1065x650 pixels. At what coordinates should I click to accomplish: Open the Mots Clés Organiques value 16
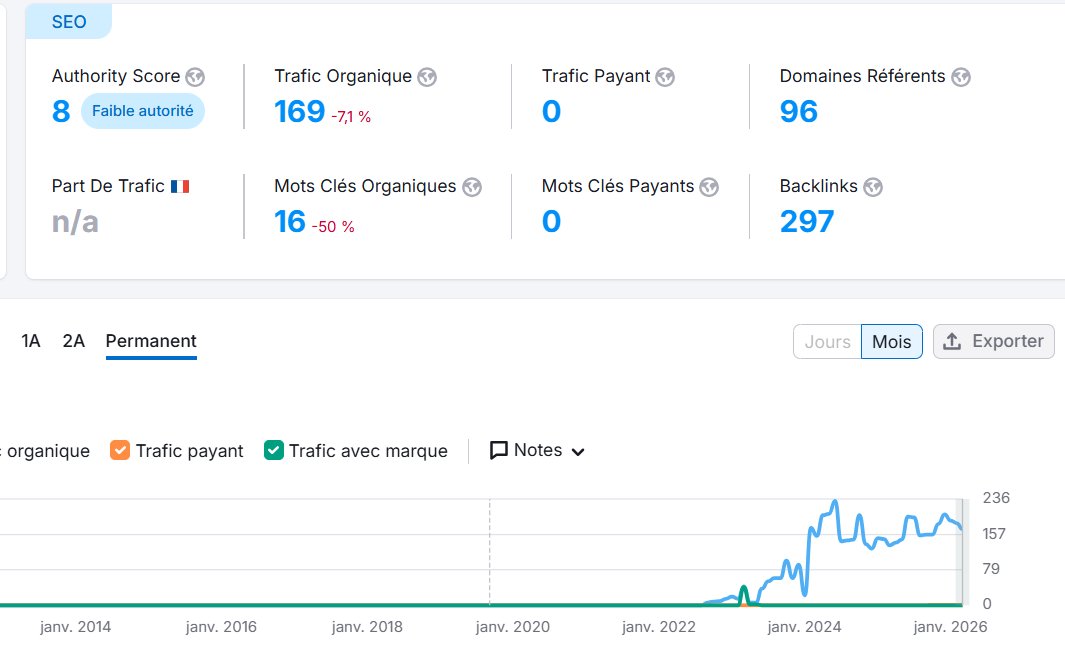tap(290, 221)
